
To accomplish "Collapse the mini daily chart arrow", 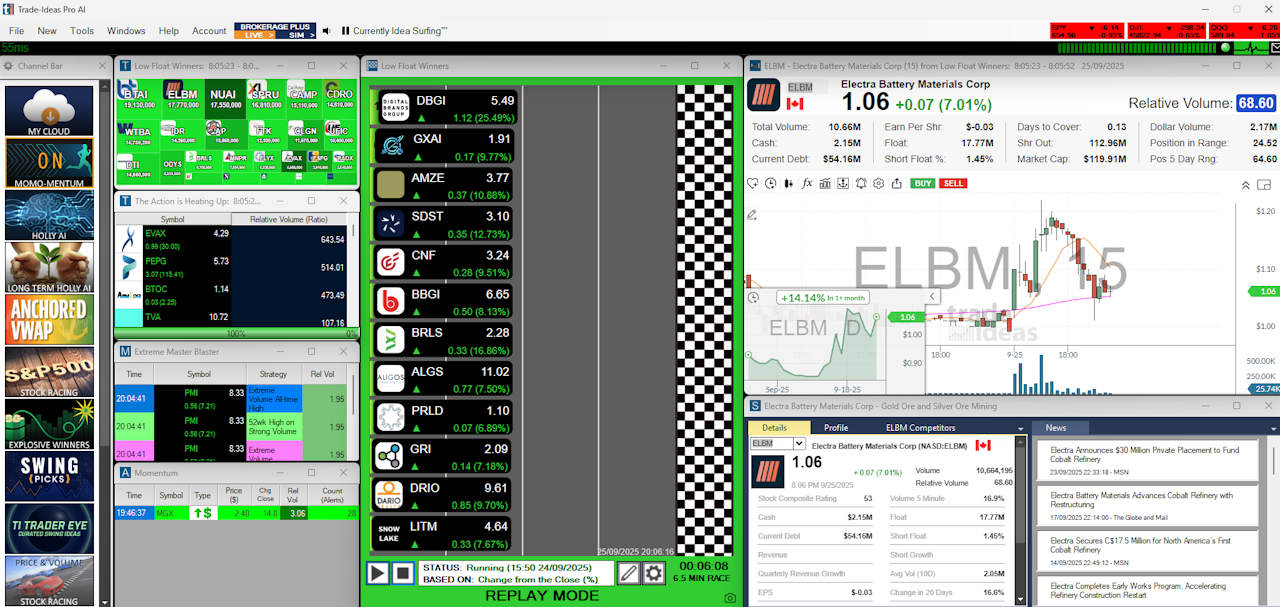I will (x=933, y=296).
